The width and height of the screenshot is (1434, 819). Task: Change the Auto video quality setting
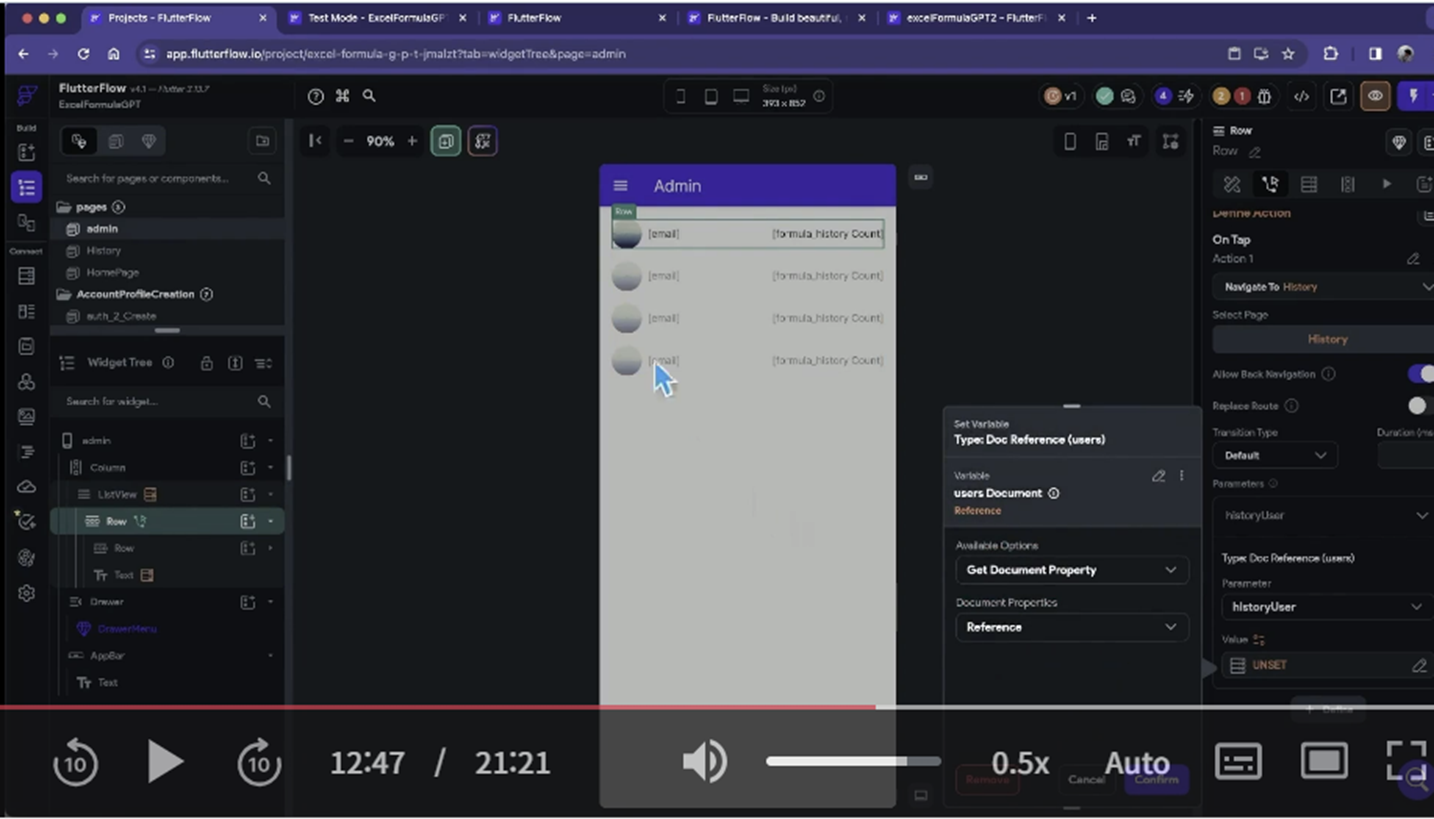click(1137, 764)
